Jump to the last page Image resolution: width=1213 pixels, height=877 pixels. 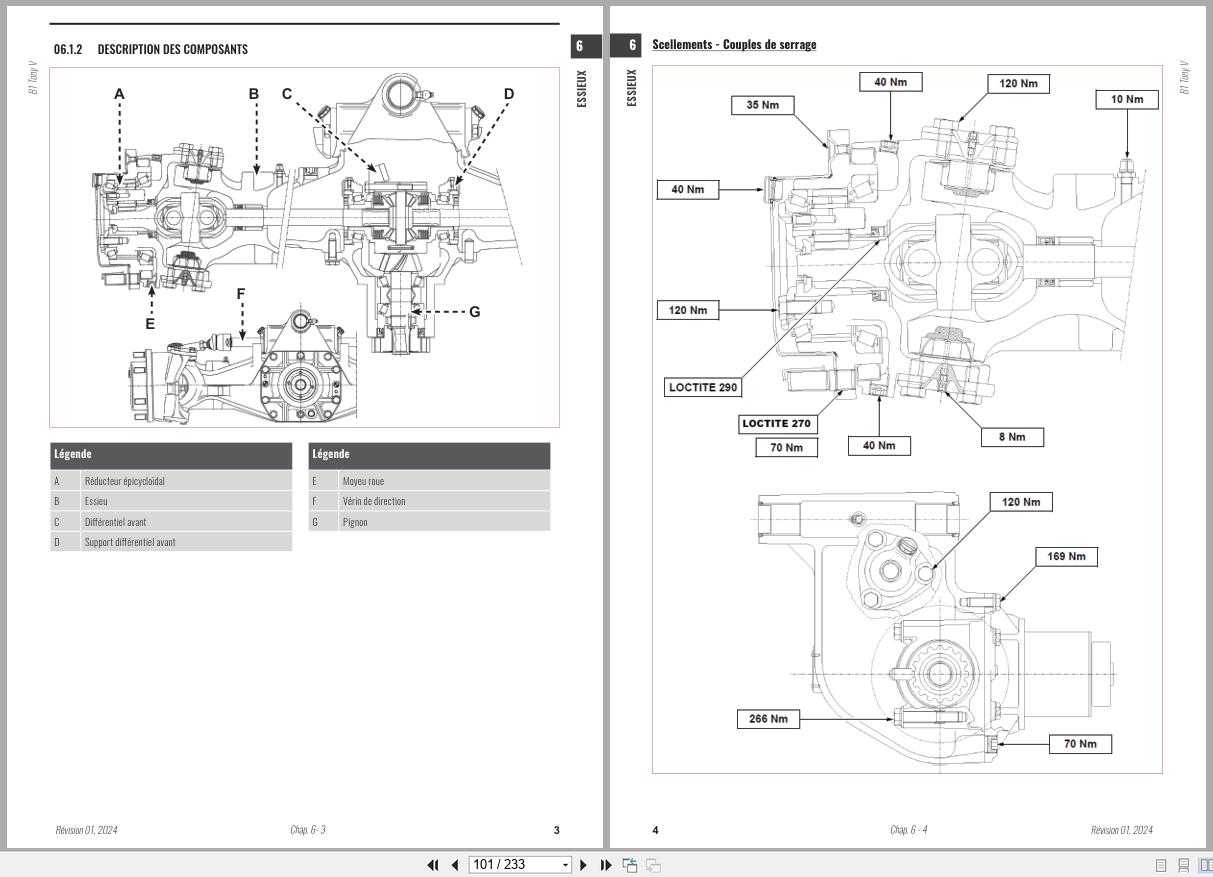605,864
